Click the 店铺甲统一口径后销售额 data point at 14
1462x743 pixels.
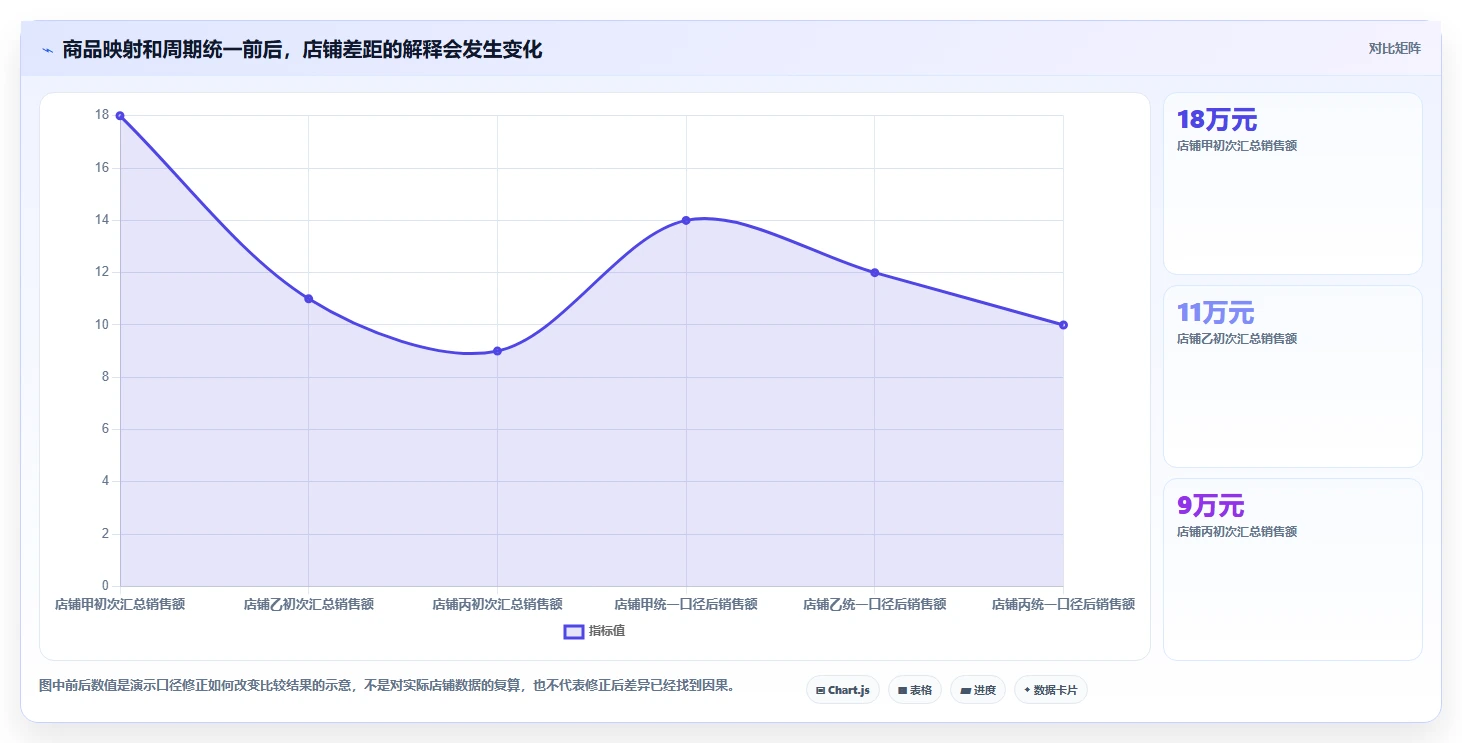coord(686,220)
